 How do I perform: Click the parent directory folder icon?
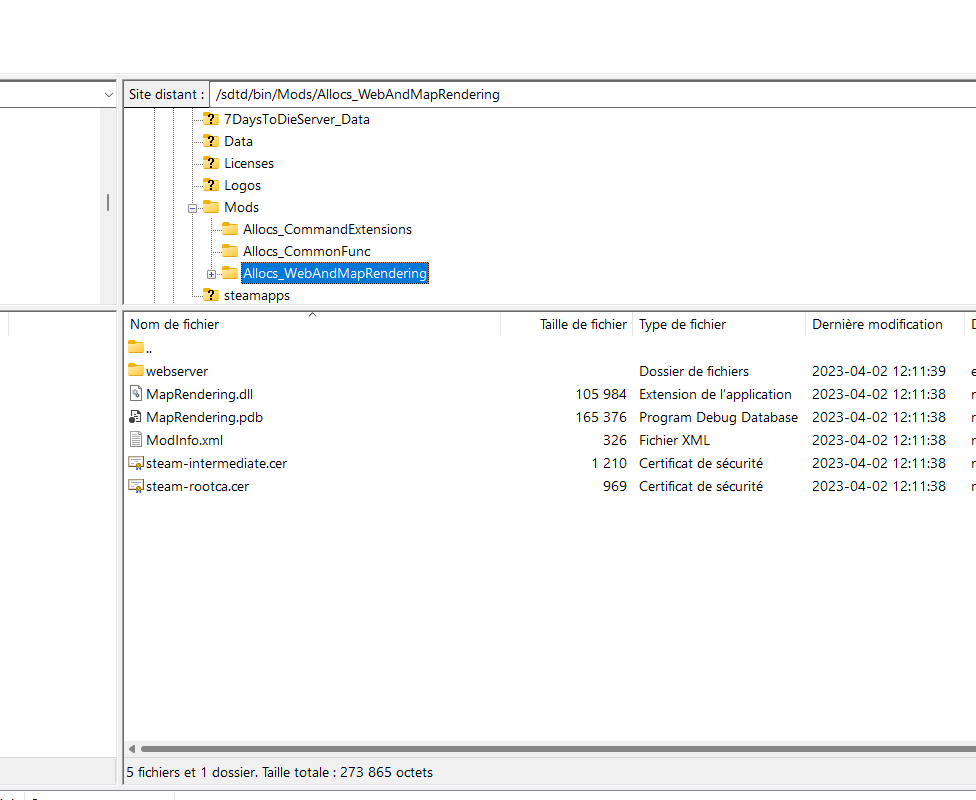click(136, 346)
